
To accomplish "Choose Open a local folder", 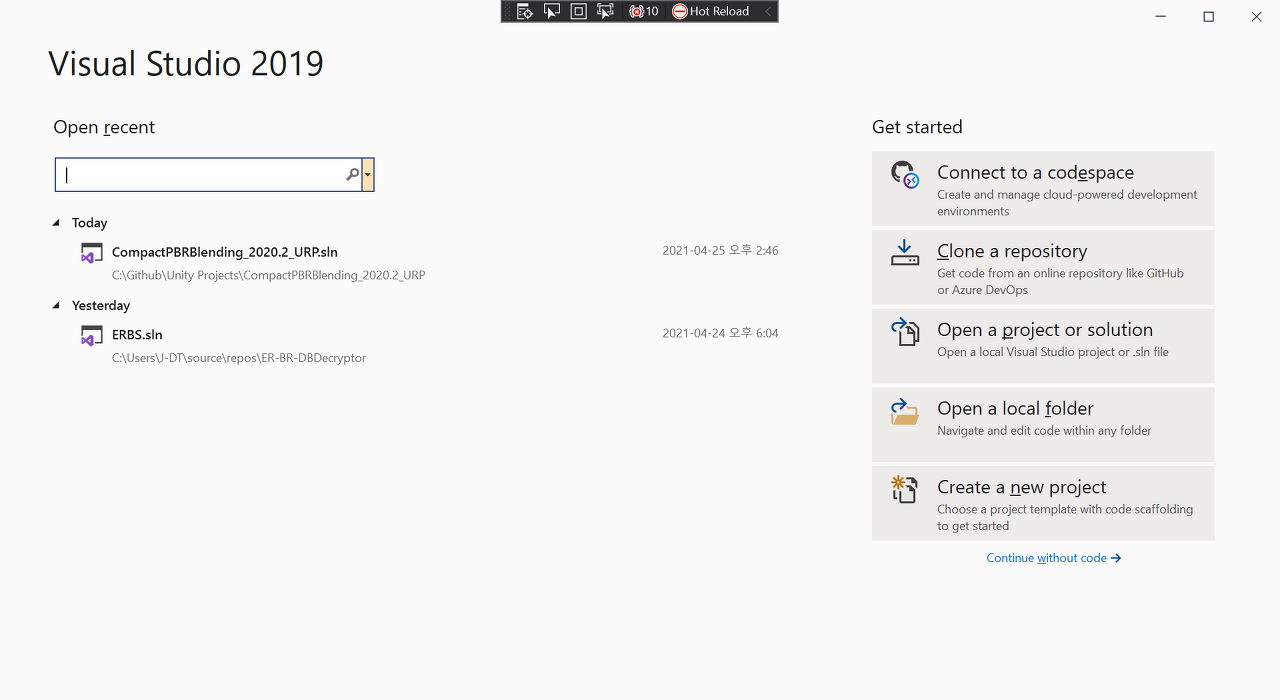I will click(1043, 425).
